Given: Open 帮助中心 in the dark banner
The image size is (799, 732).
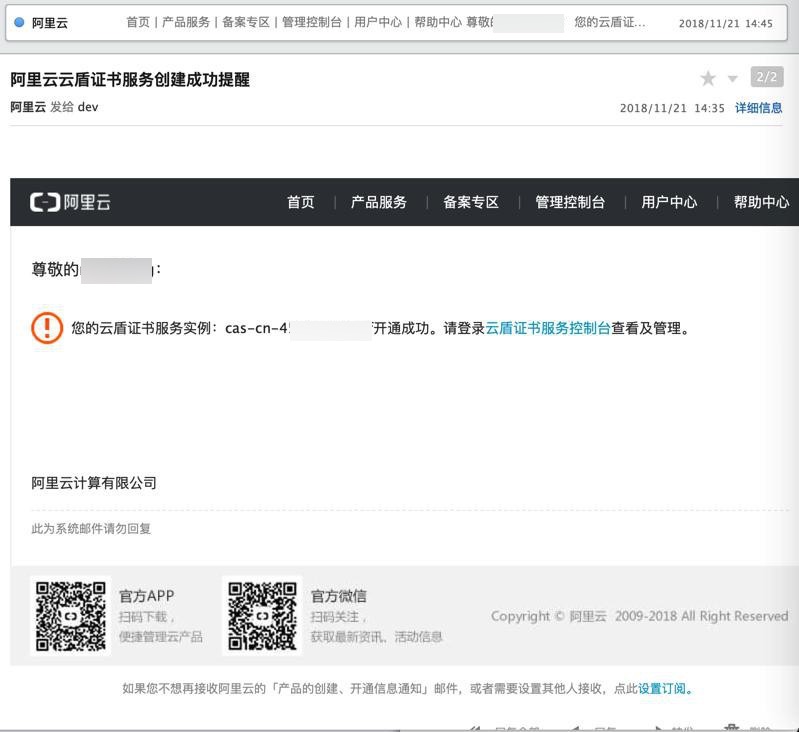Looking at the screenshot, I should click(761, 202).
